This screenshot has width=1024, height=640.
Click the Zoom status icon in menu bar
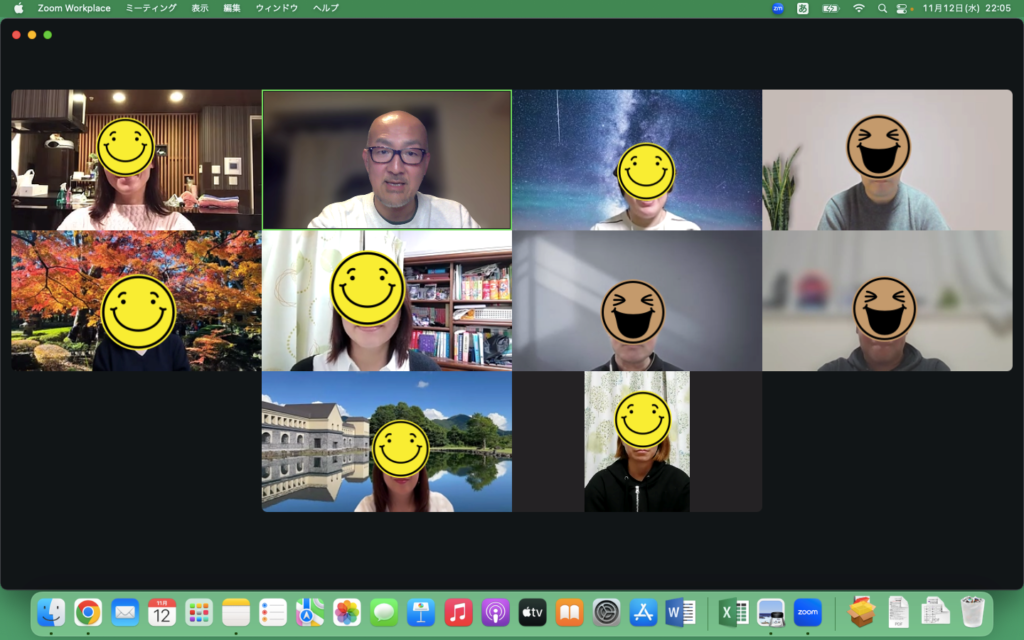[778, 8]
